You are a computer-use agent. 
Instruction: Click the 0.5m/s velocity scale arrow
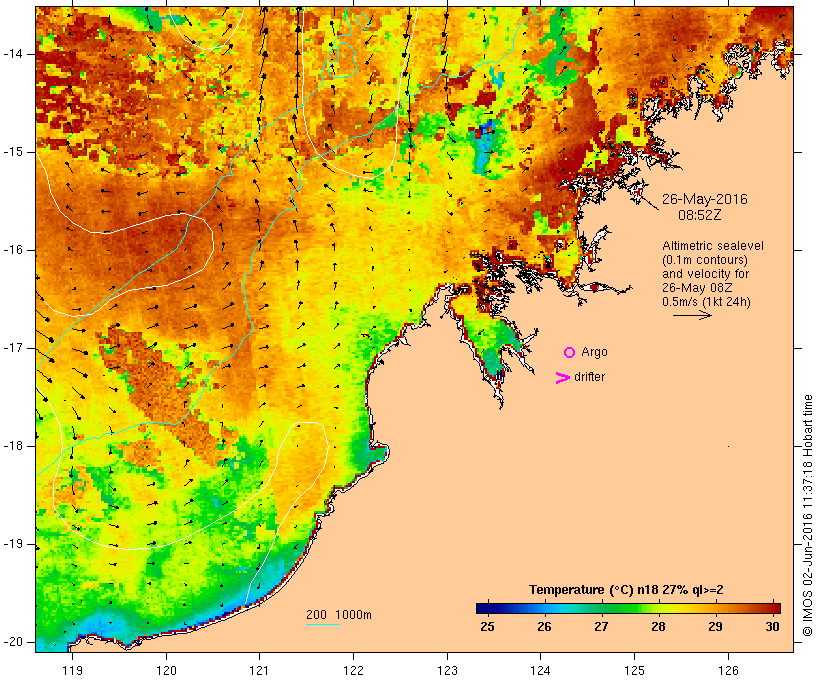tap(692, 315)
